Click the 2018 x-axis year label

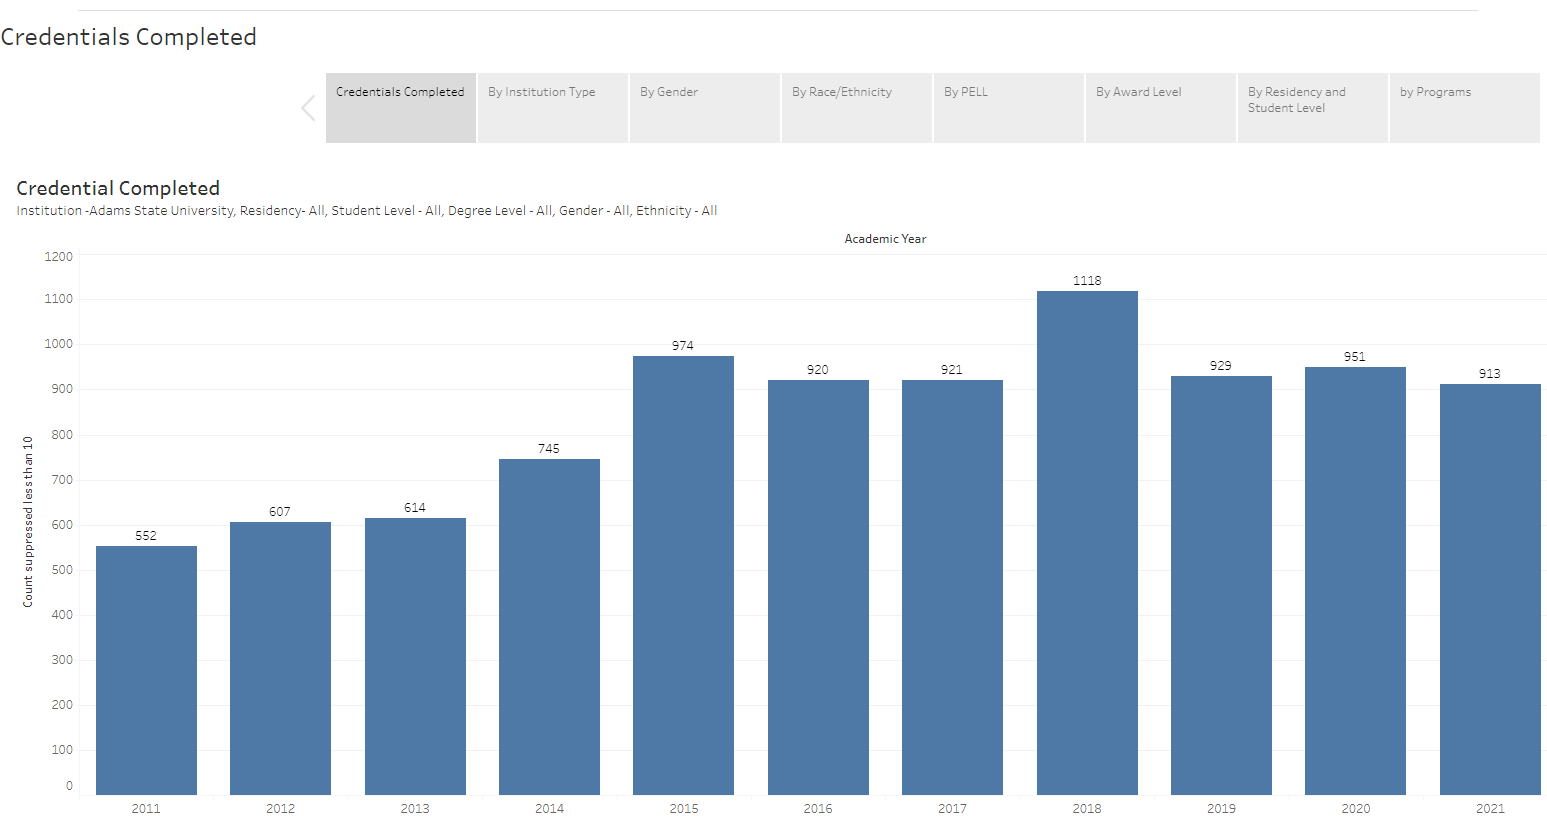(x=1087, y=808)
